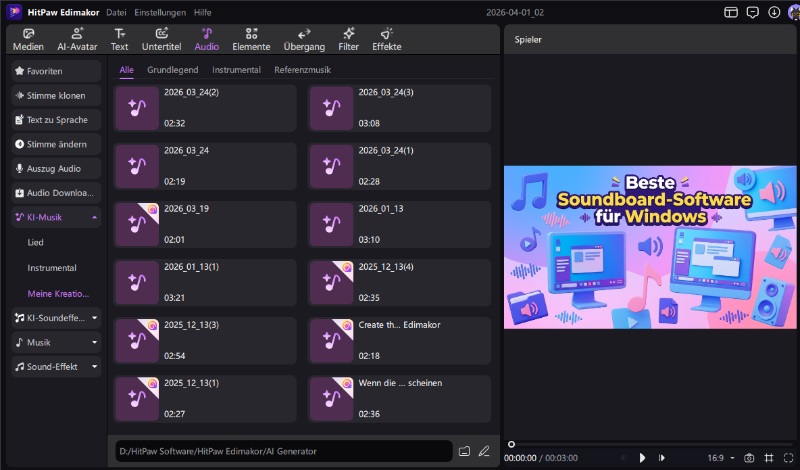
Task: Open Stimme klonen in sidebar
Action: (x=56, y=95)
